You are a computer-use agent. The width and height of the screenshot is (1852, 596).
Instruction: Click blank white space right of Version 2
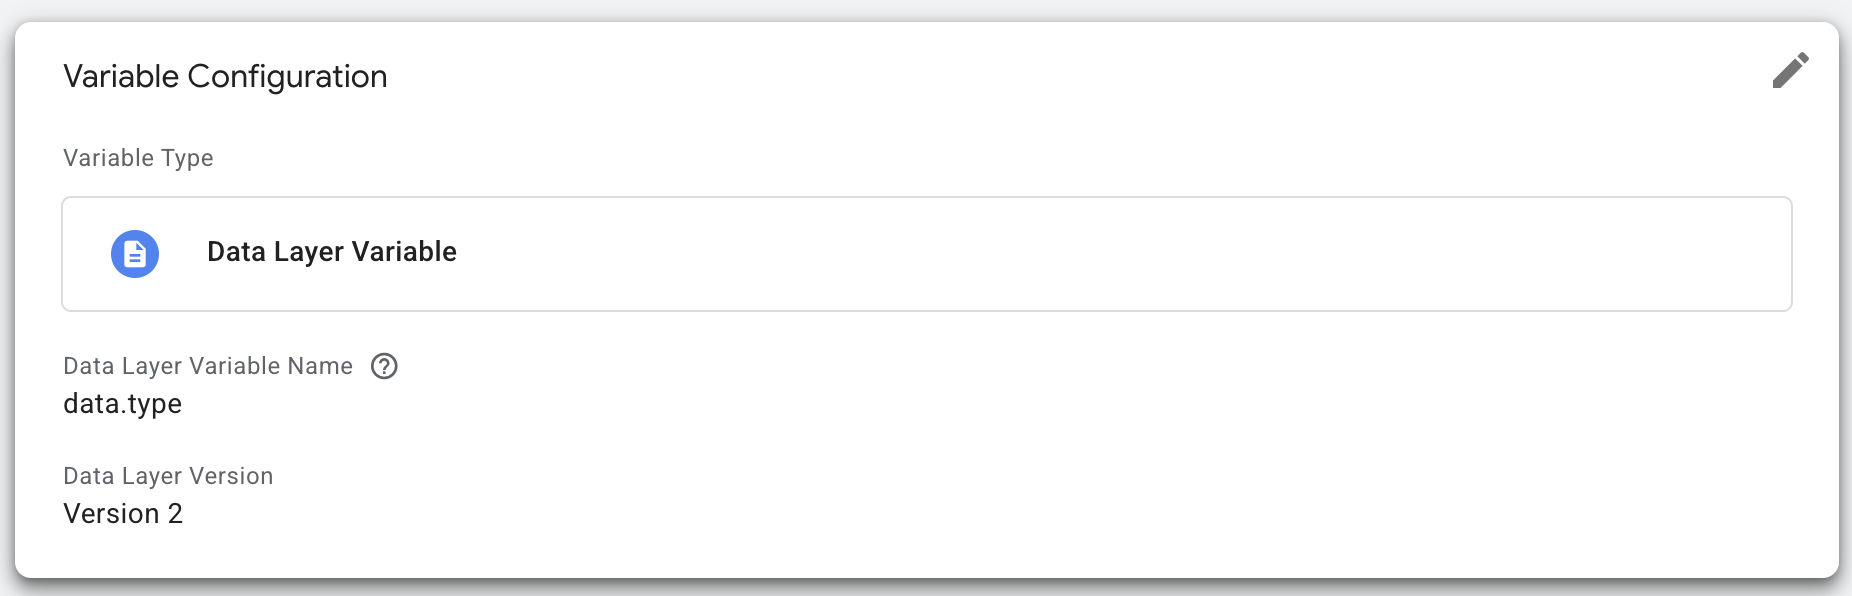[900, 514]
